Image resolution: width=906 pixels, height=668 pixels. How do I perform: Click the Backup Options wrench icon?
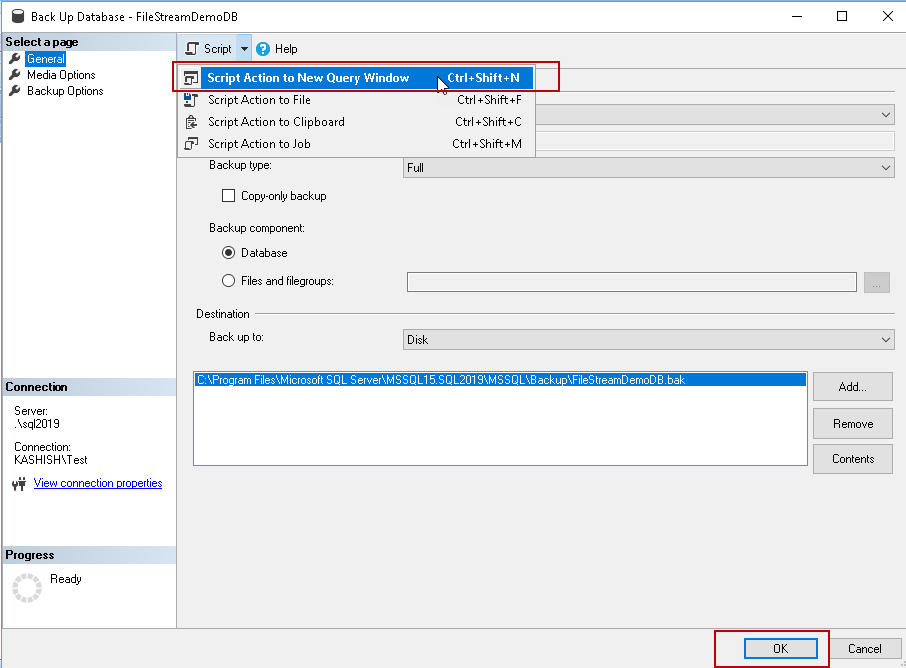point(15,91)
